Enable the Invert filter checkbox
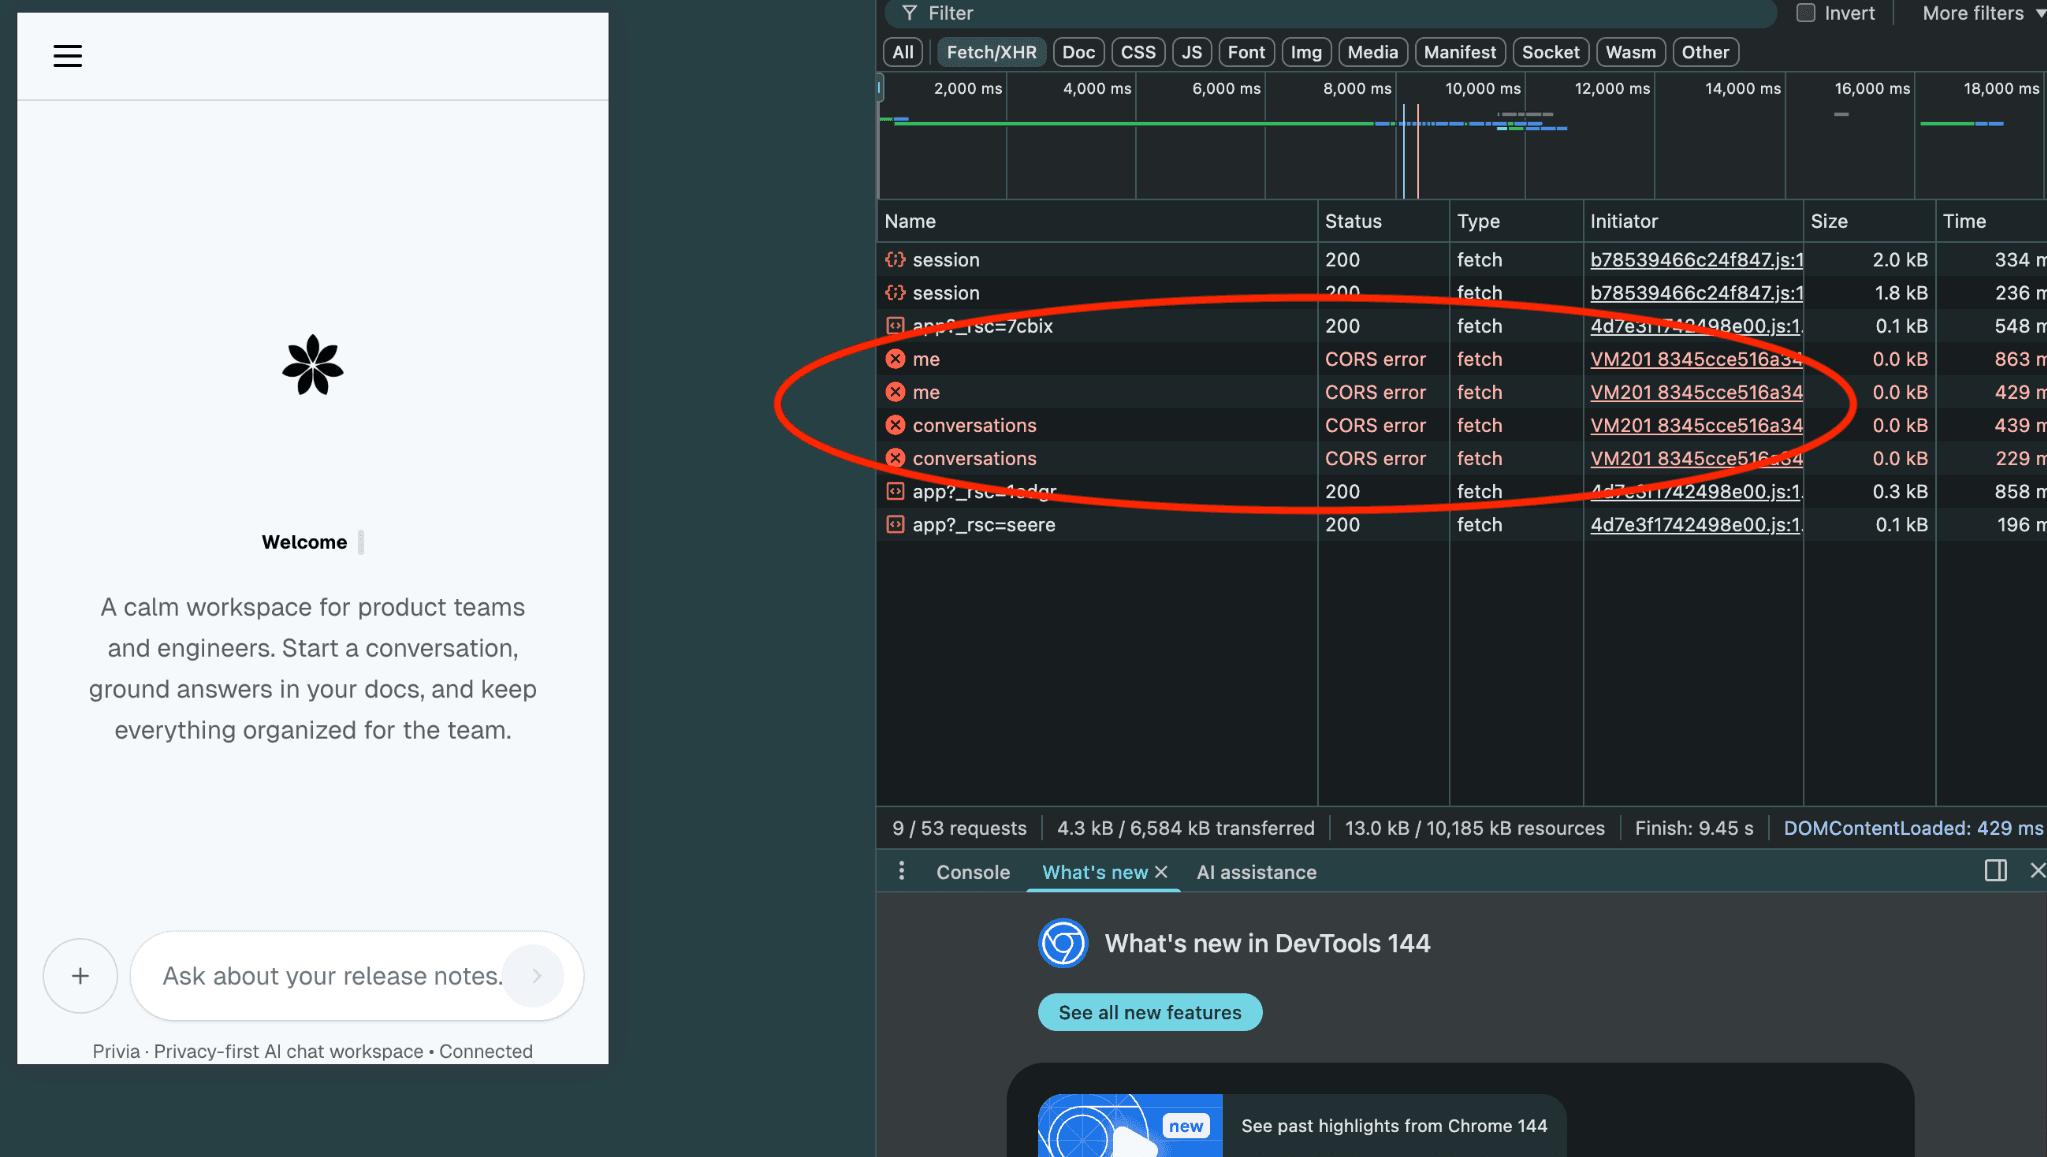Viewport: 2047px width, 1157px height. click(x=1806, y=12)
